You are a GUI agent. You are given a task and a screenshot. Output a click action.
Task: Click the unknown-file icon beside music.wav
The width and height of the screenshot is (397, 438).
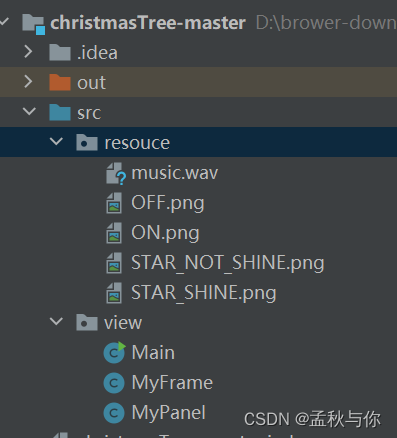(116, 173)
